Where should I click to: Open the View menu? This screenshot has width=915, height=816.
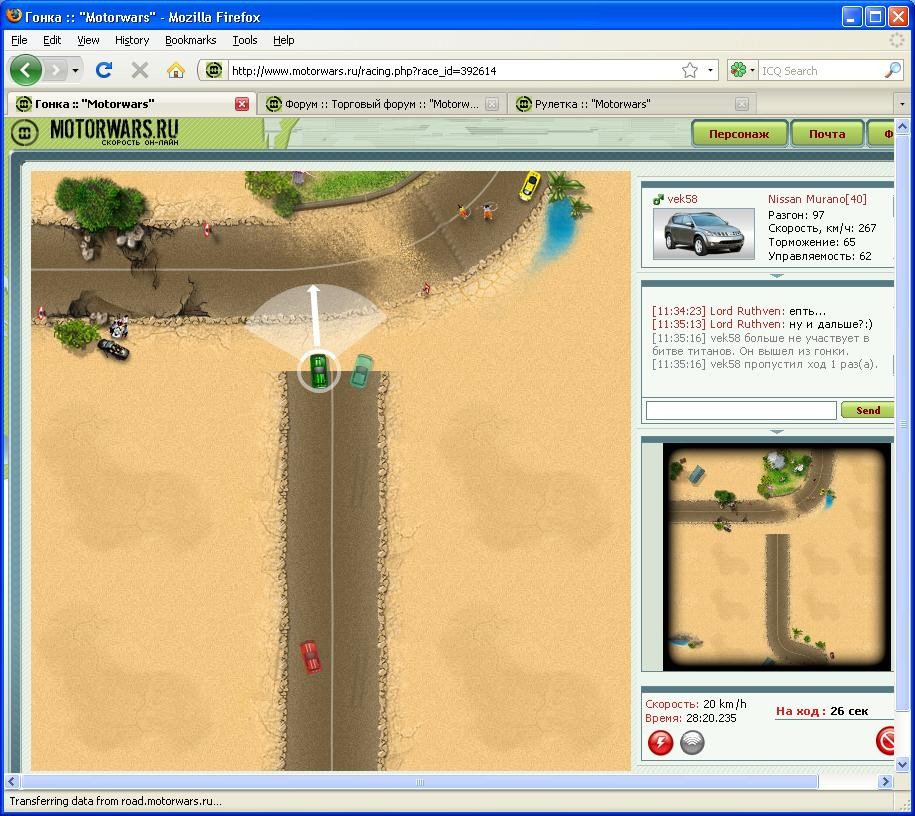88,40
